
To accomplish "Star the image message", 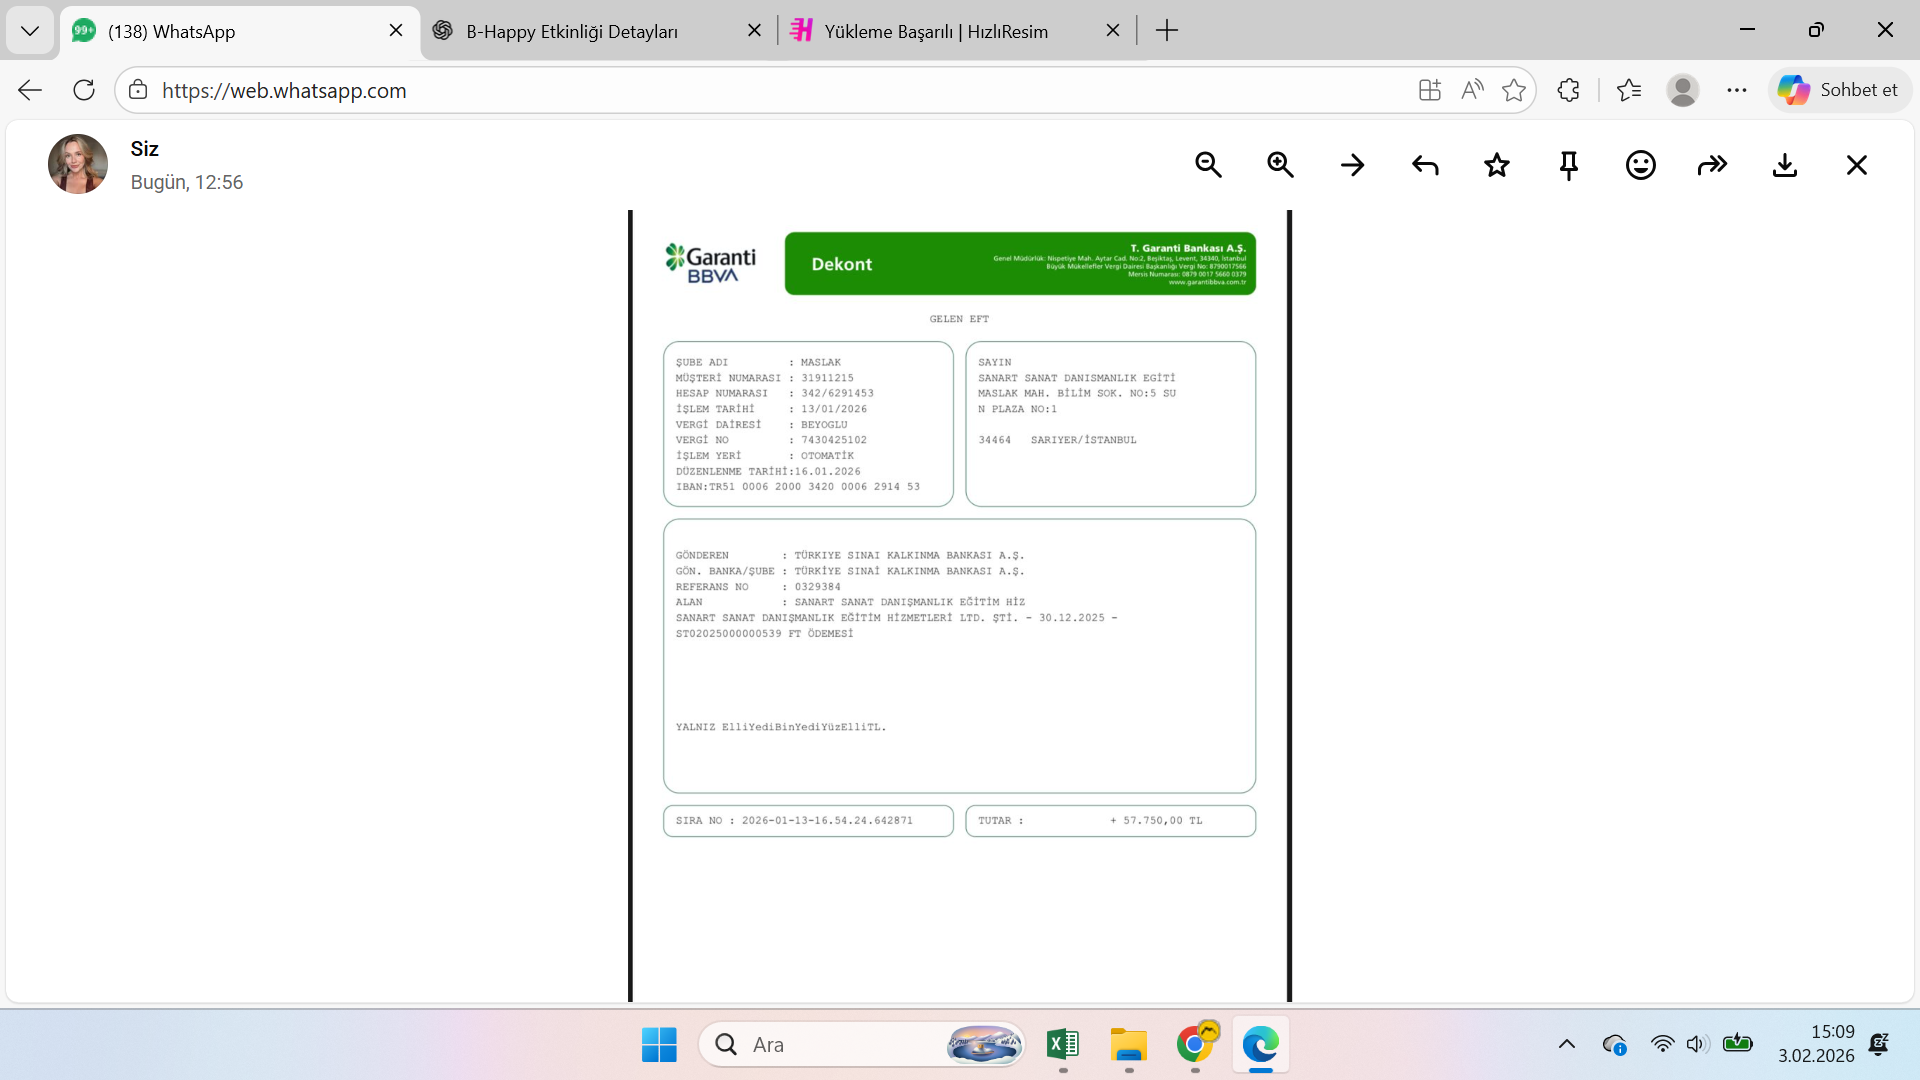I will [x=1497, y=165].
